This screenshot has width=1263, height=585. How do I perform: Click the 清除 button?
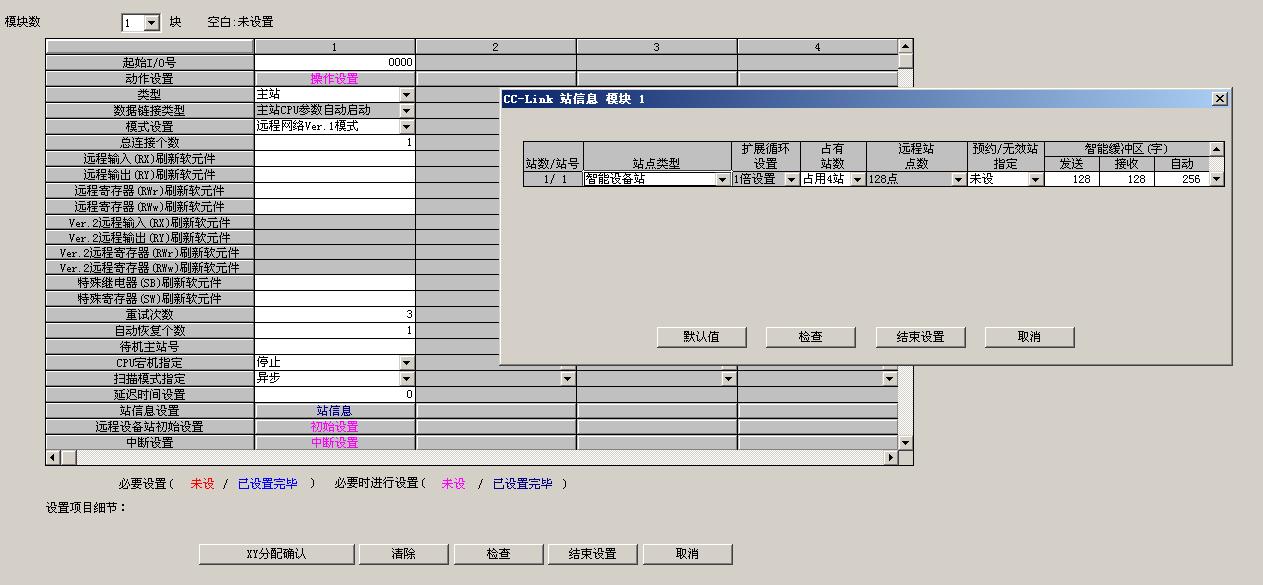coord(403,554)
